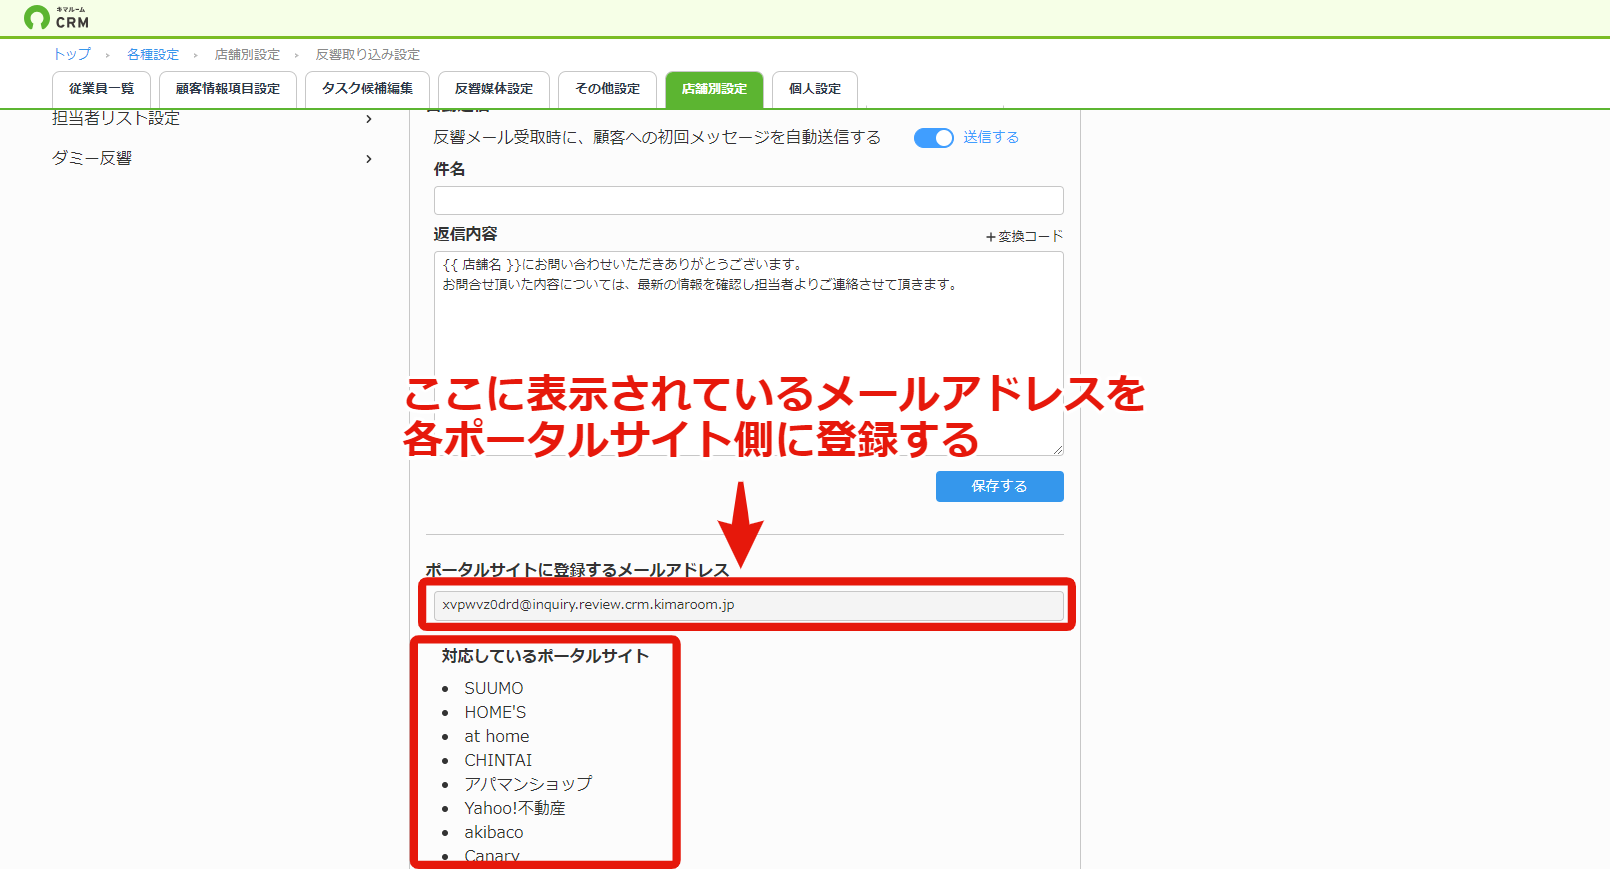
Task: Click the 反響取り込み設定 breadcrumb item
Action: pyautogui.click(x=368, y=54)
